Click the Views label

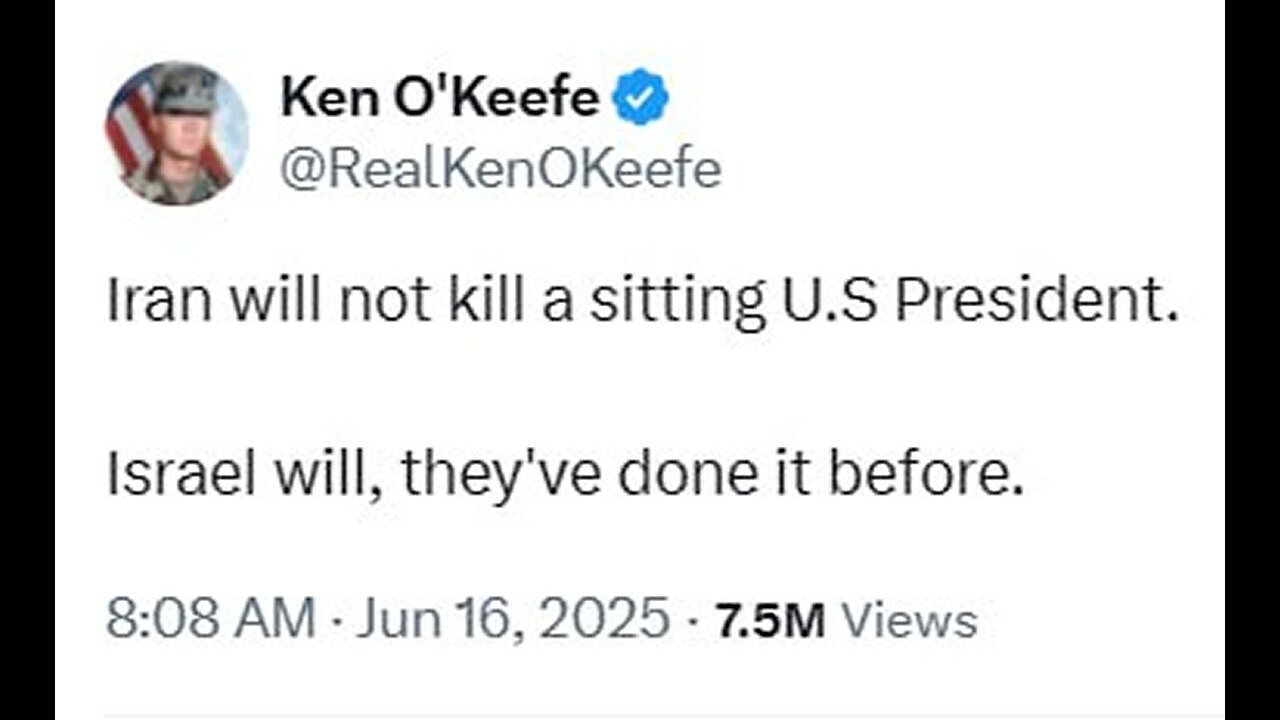click(x=907, y=621)
